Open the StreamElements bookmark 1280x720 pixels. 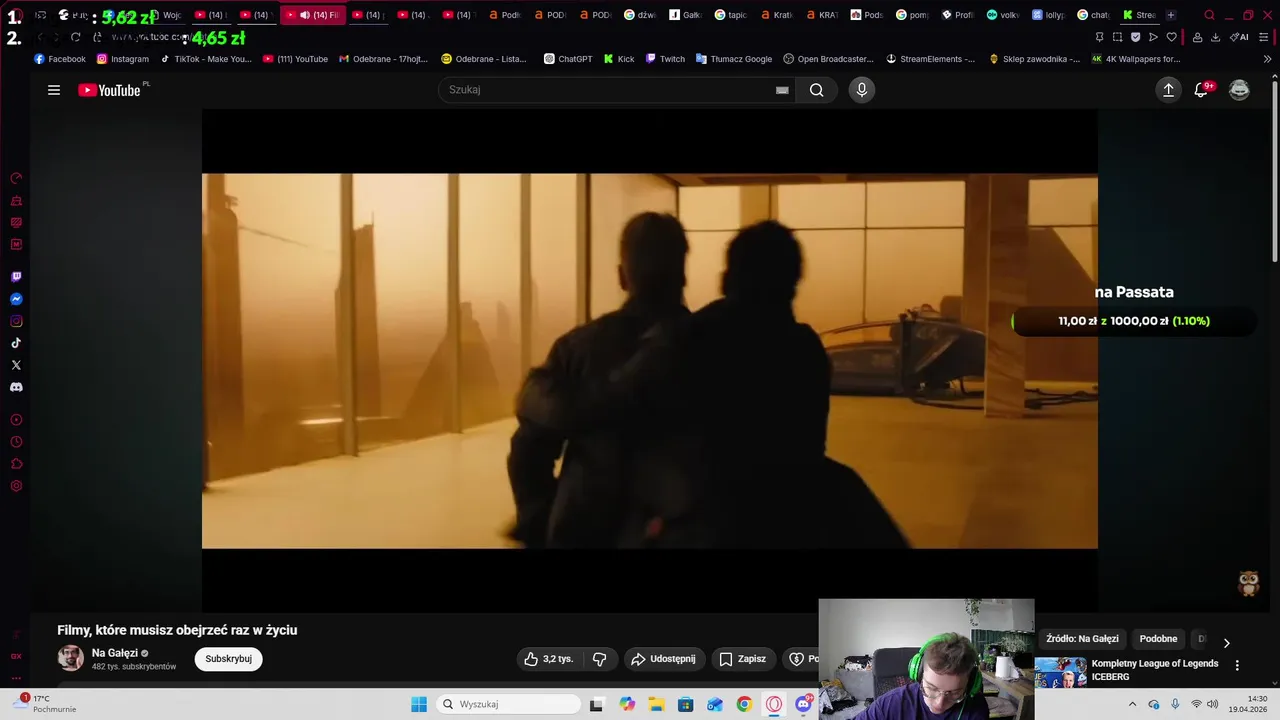(x=930, y=59)
